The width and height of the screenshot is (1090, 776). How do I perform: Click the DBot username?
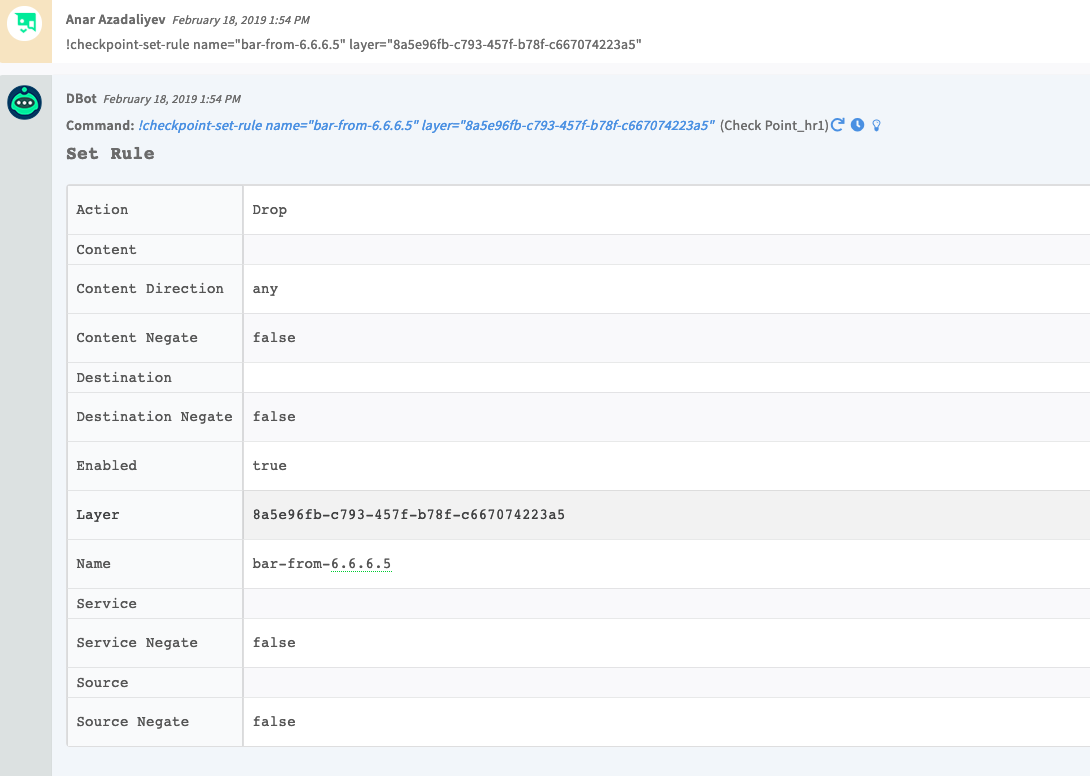pyautogui.click(x=83, y=98)
